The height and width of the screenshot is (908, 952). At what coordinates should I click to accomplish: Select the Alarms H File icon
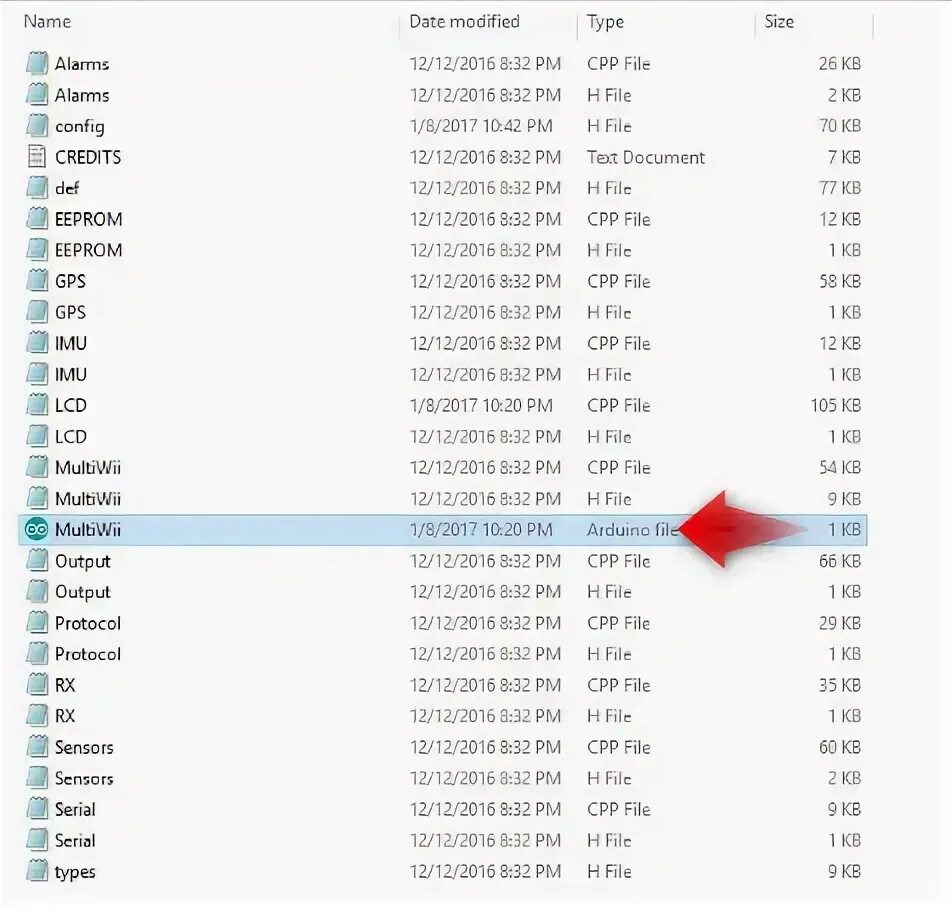click(x=37, y=95)
